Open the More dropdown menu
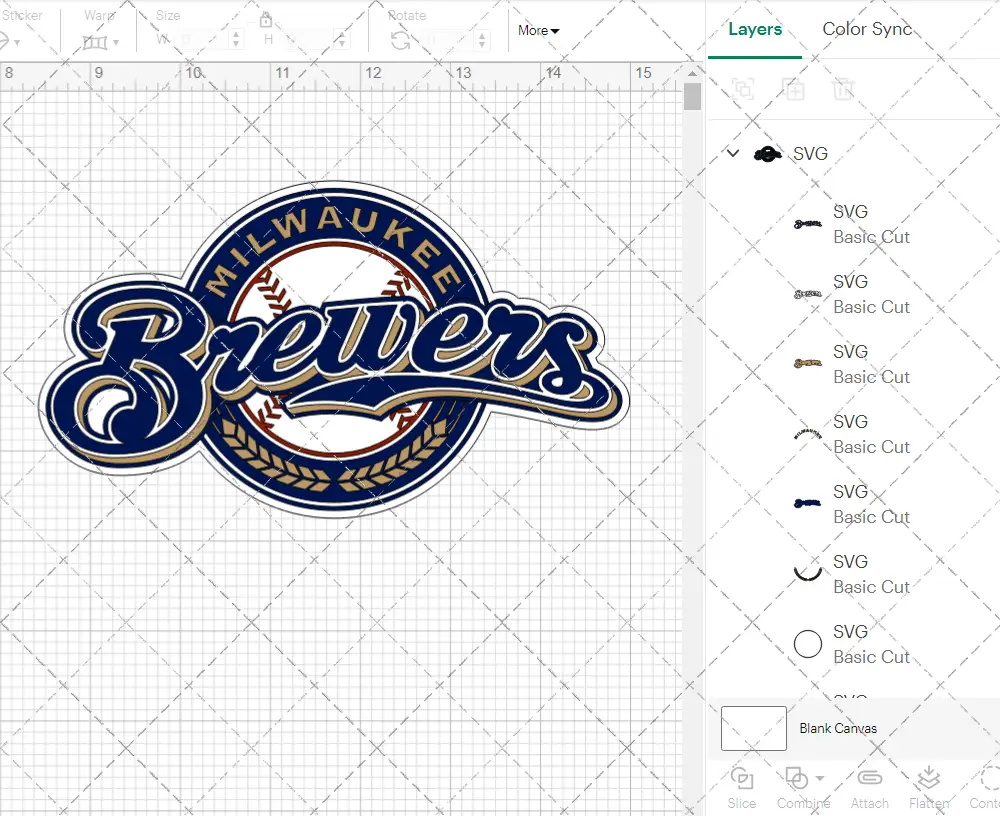The width and height of the screenshot is (1000, 816). pos(538,30)
